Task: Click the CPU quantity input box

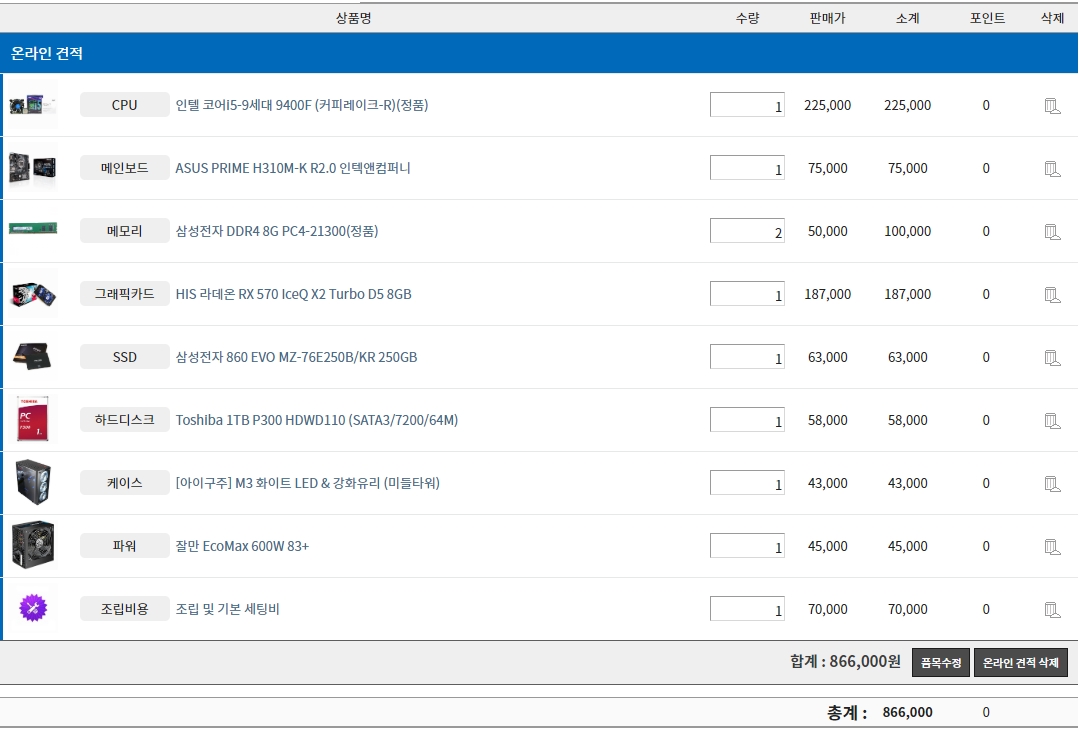Action: [x=746, y=105]
